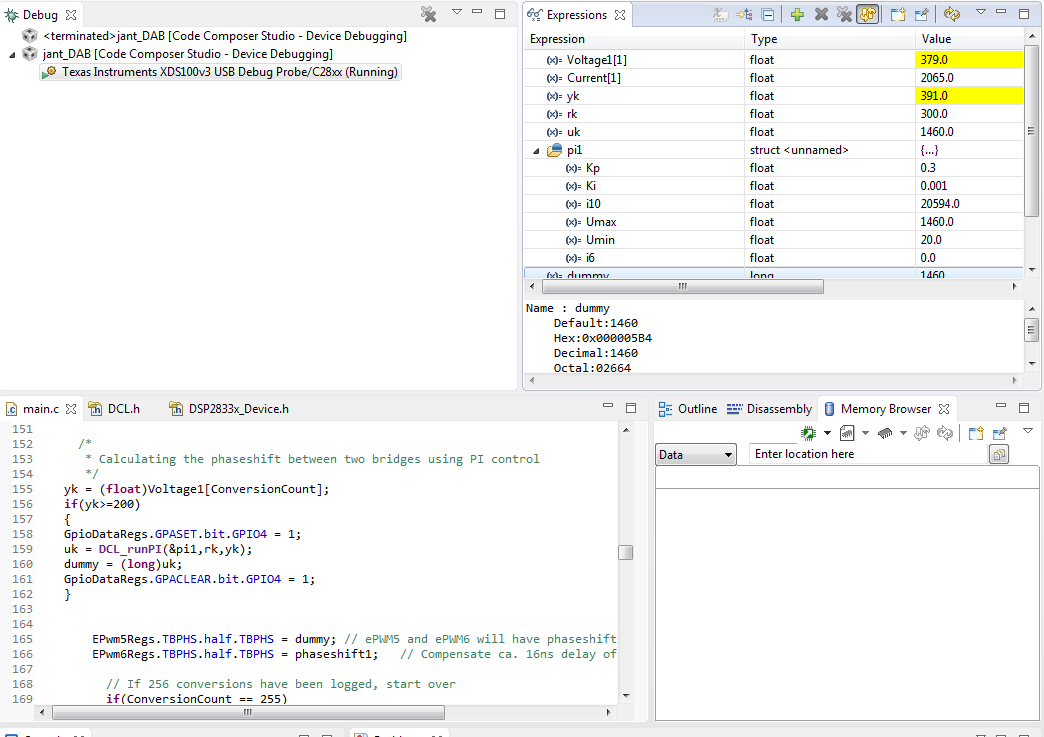Screen dimensions: 1044x737
Task: Click Show Type Names icon in Expressions toolbar
Action: click(x=720, y=15)
